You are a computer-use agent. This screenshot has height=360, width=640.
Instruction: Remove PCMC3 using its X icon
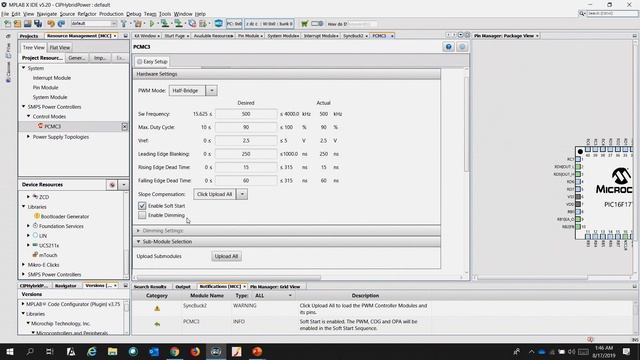[124, 127]
